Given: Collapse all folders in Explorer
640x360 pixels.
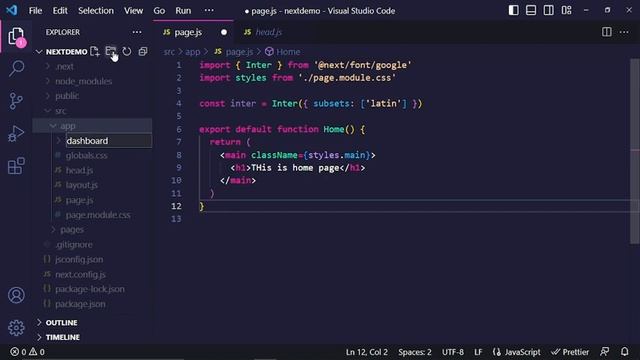Looking at the screenshot, I should coord(143,51).
